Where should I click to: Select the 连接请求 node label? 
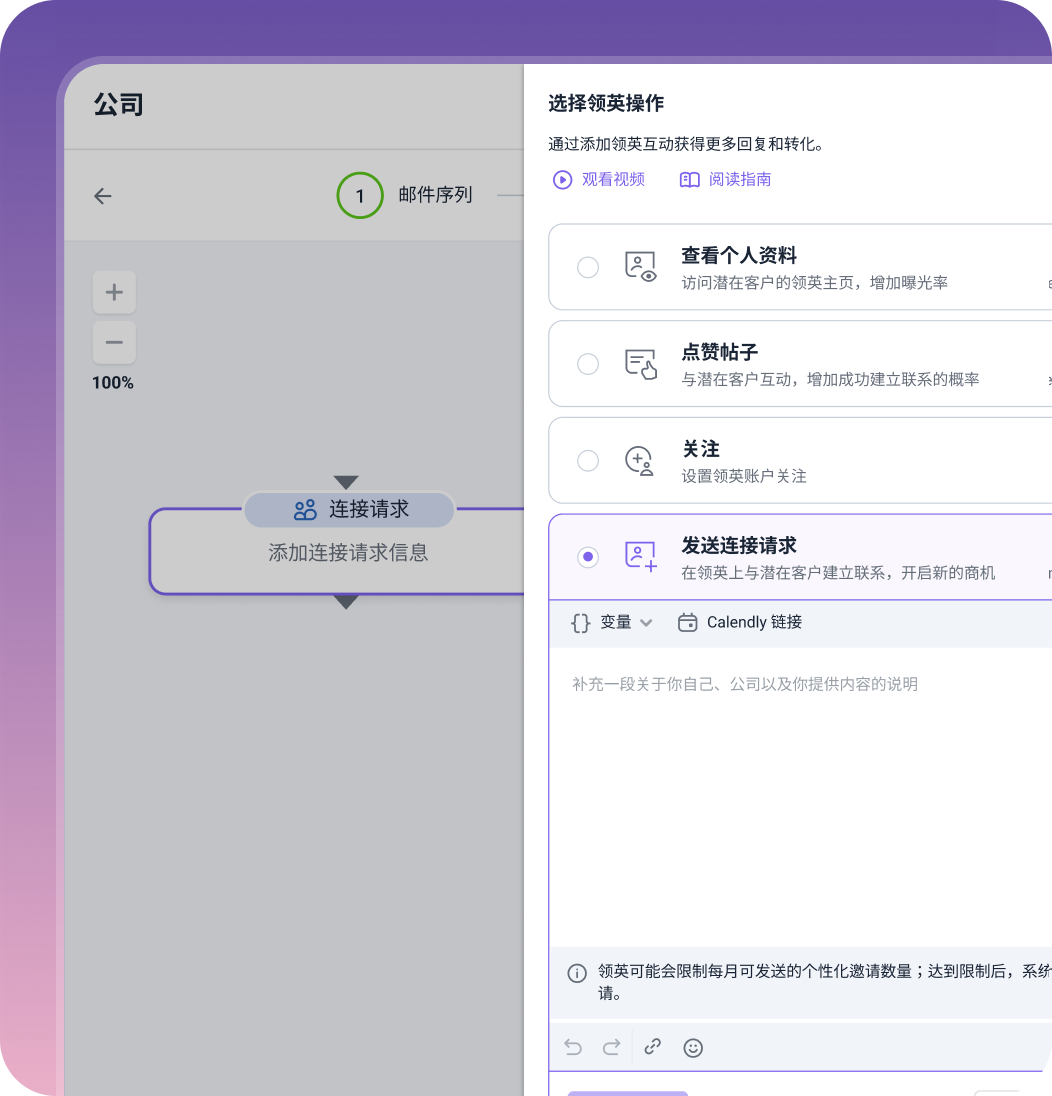[x=349, y=510]
